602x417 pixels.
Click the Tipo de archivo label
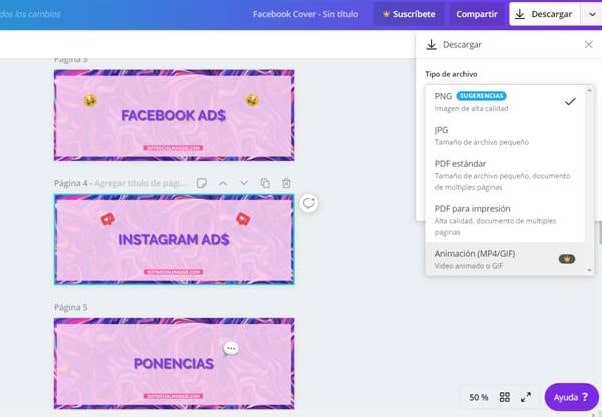tap(451, 74)
